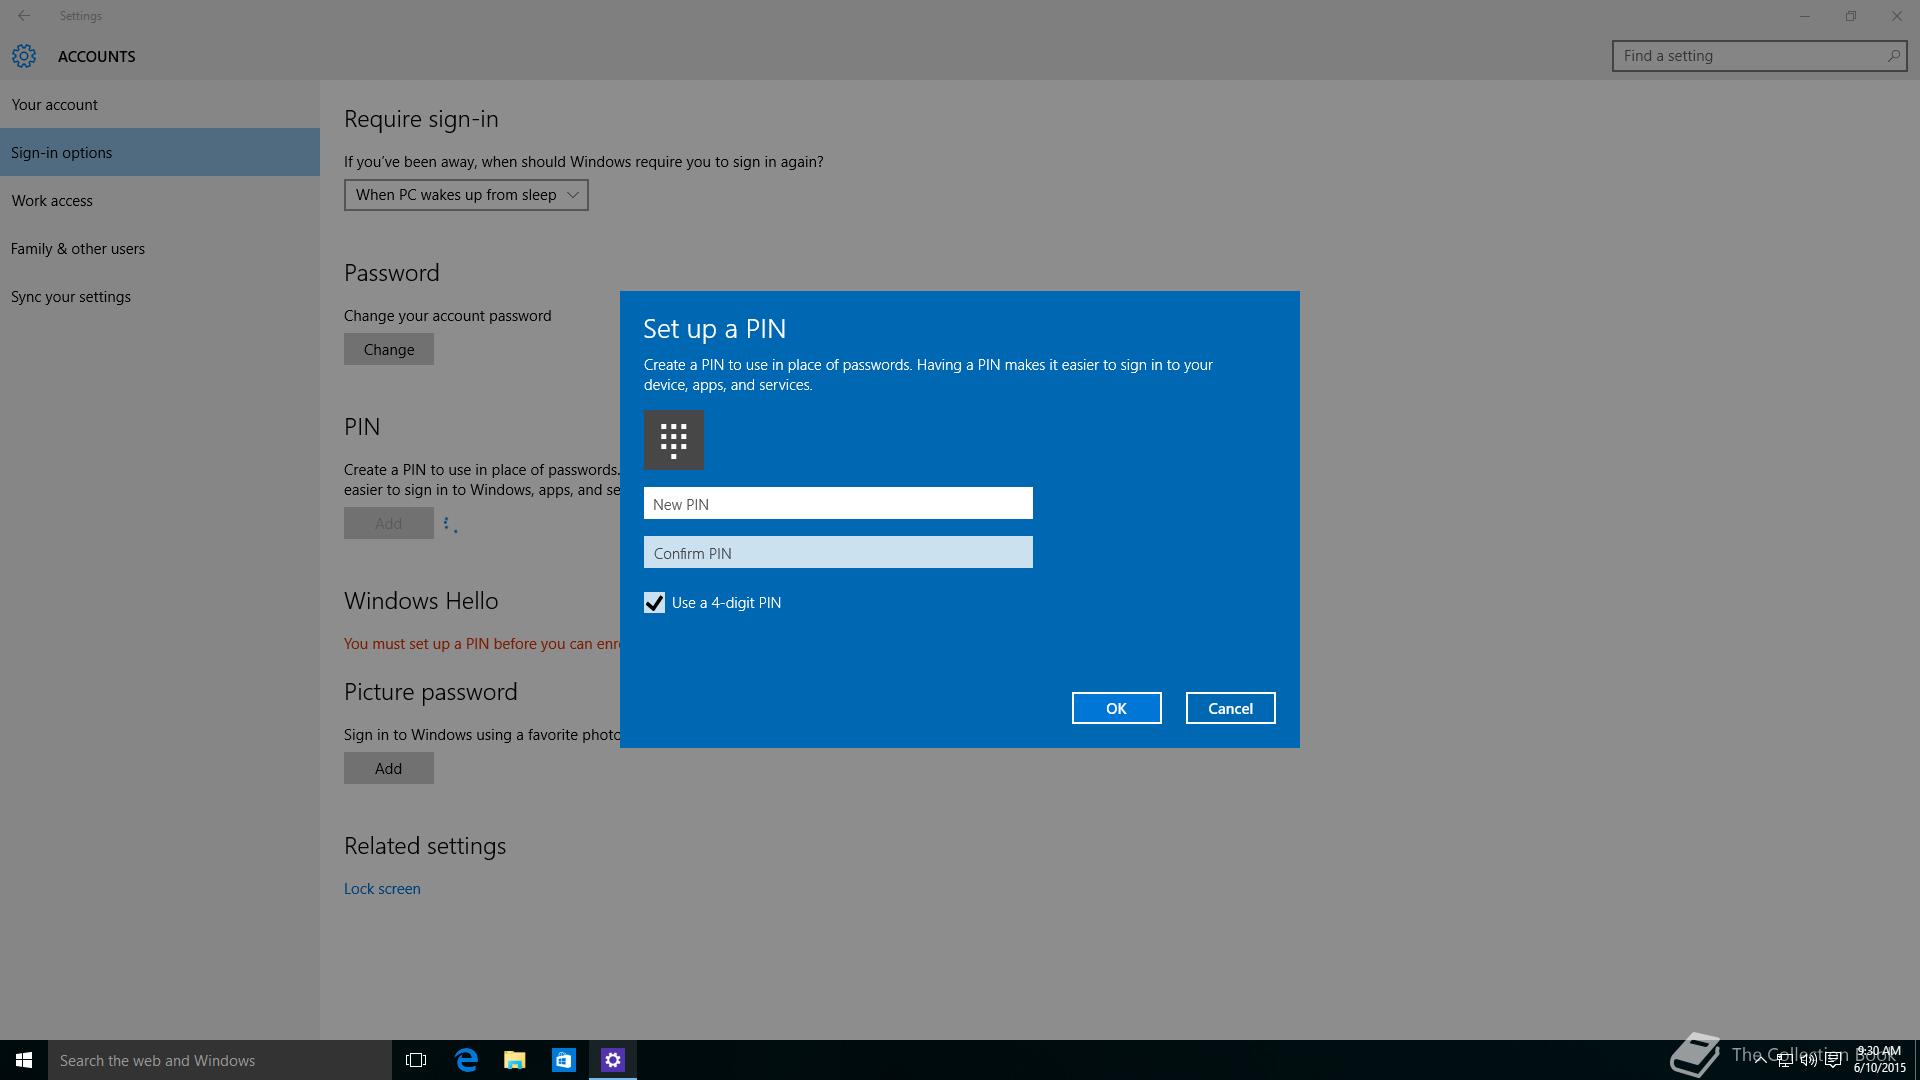
Task: Confirm the PIN with OK button
Action: (1116, 708)
